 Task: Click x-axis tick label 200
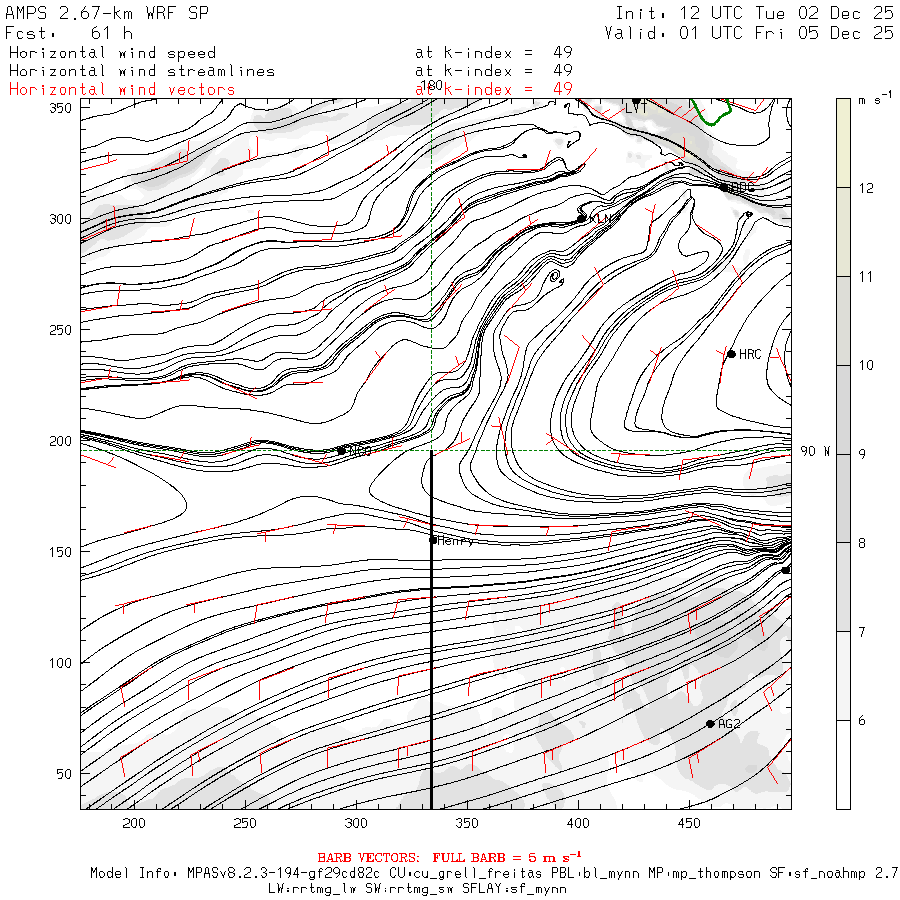tap(134, 823)
